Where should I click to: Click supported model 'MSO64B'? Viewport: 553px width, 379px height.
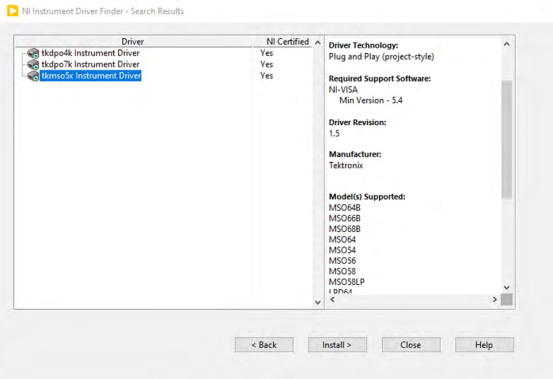(345, 208)
